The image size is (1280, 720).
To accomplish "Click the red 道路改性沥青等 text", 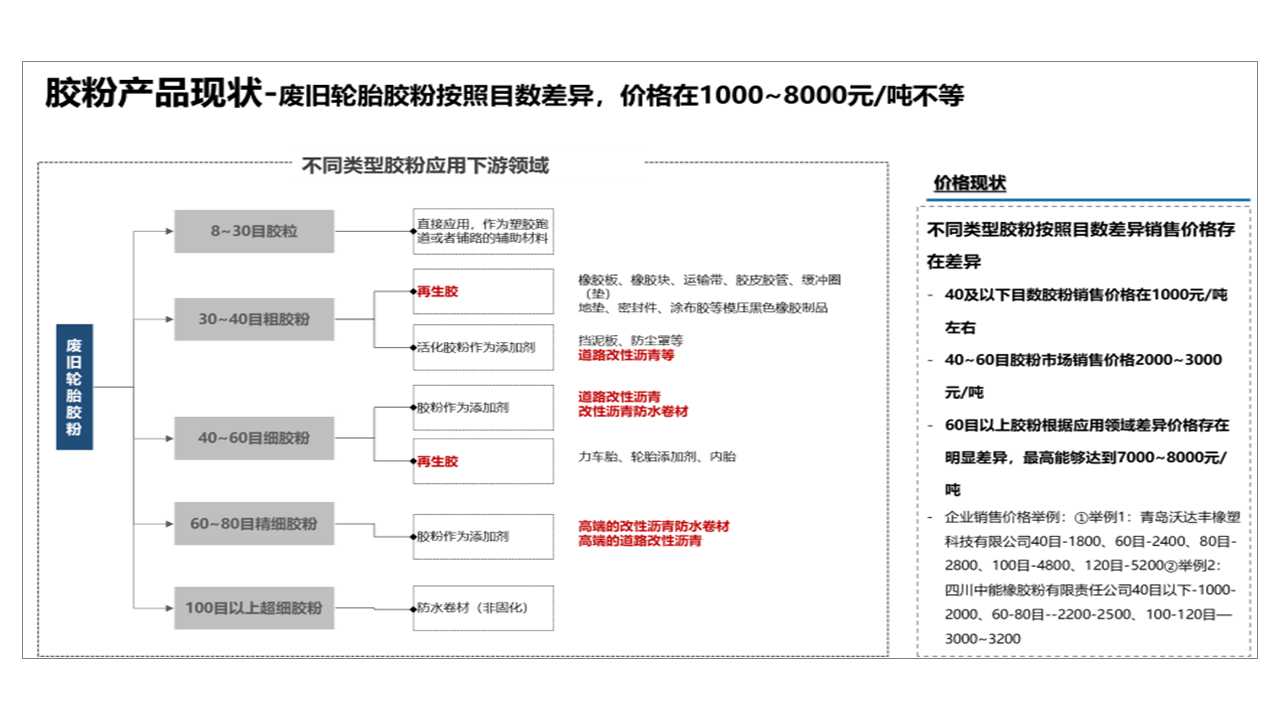I will click(626, 355).
